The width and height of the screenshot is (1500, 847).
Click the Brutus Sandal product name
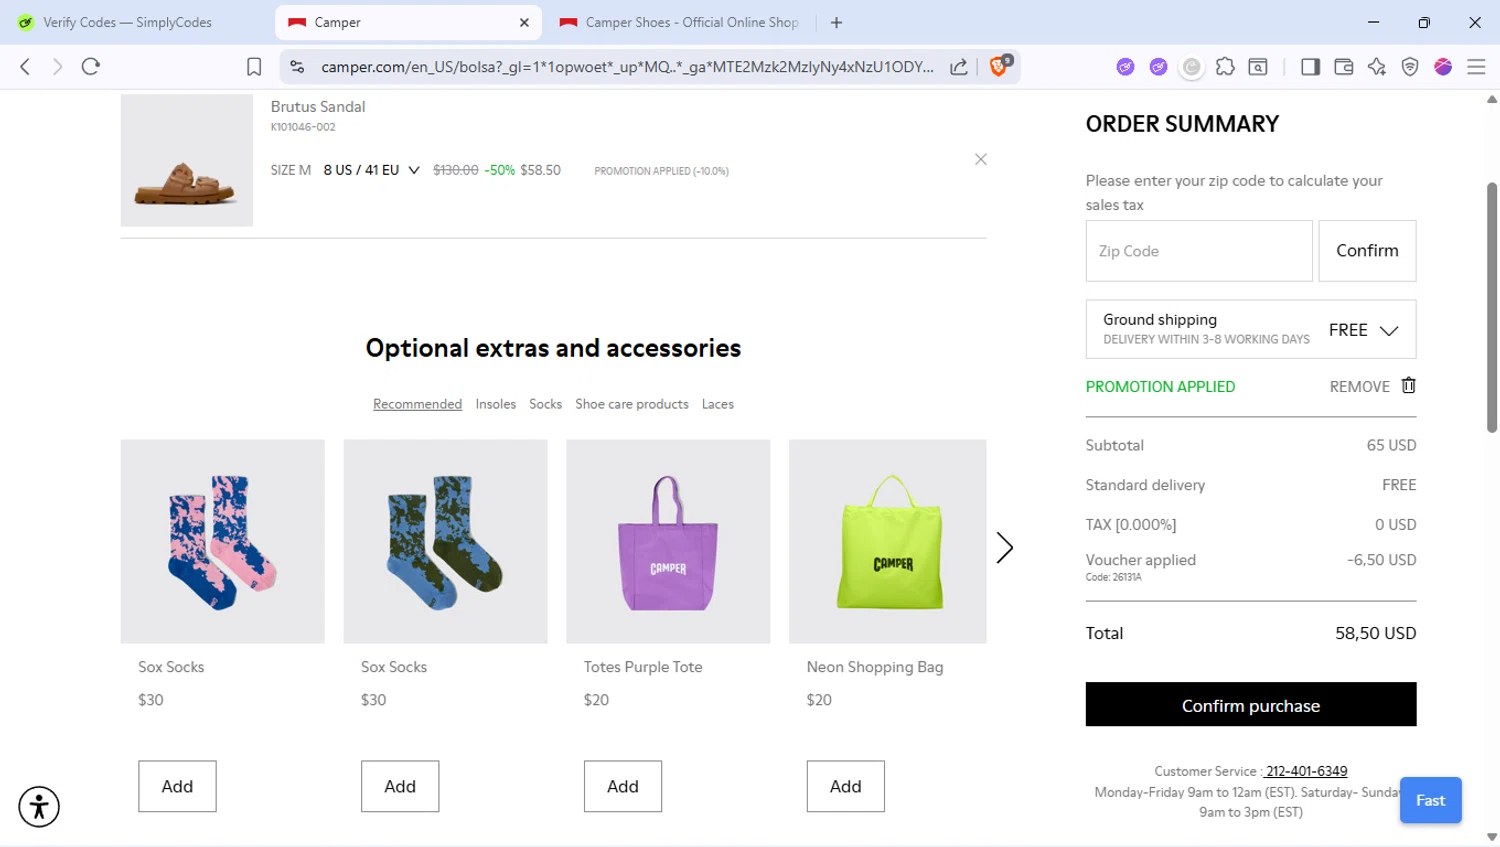(318, 106)
